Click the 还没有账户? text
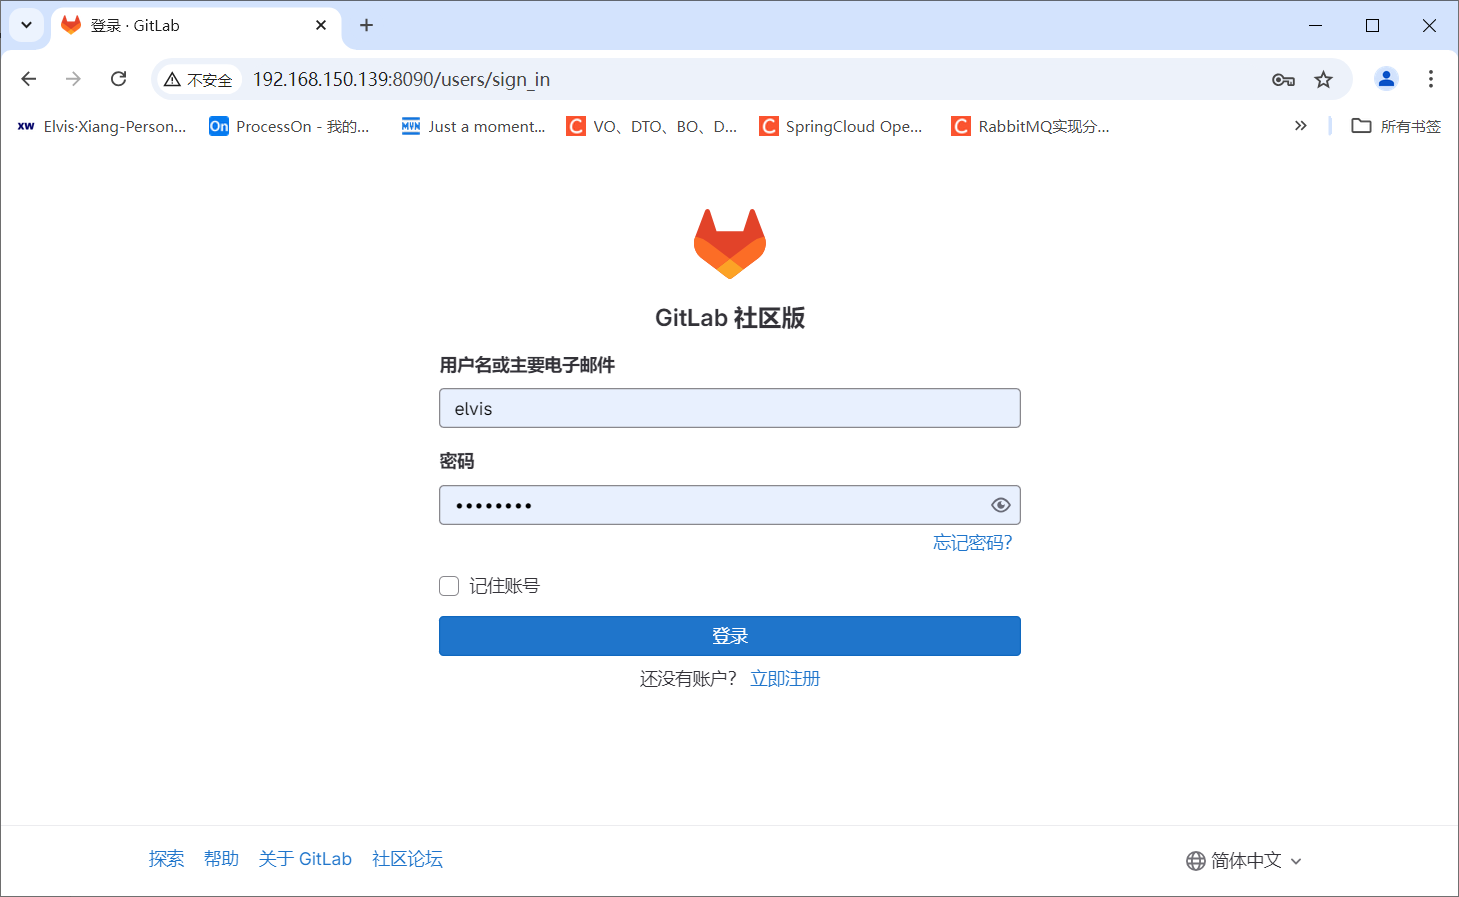This screenshot has width=1459, height=897. [688, 679]
